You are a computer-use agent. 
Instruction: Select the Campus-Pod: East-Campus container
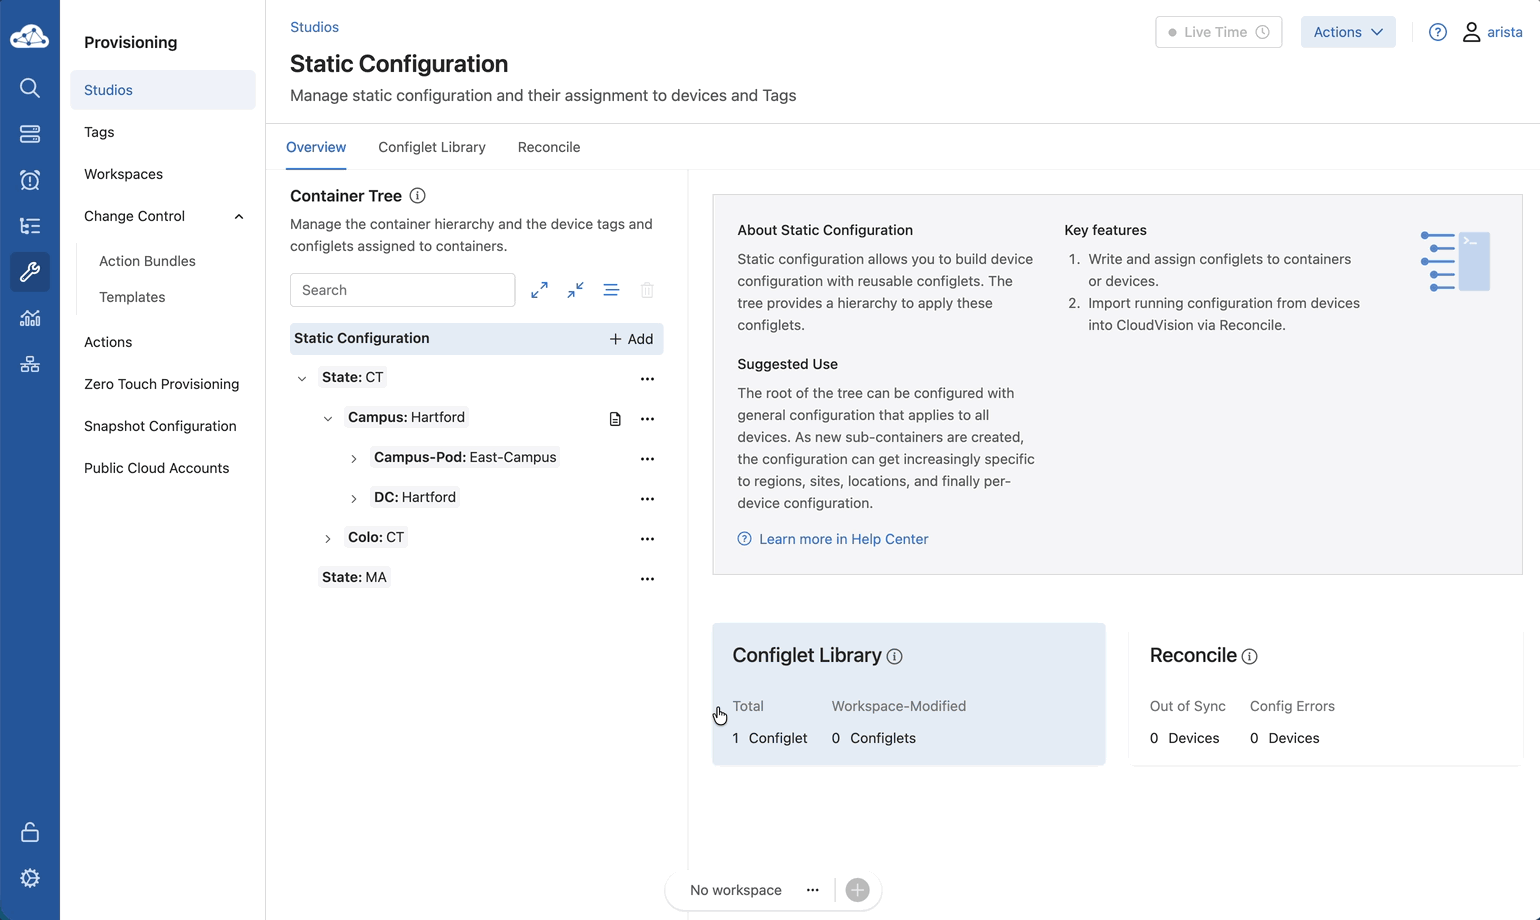465,457
